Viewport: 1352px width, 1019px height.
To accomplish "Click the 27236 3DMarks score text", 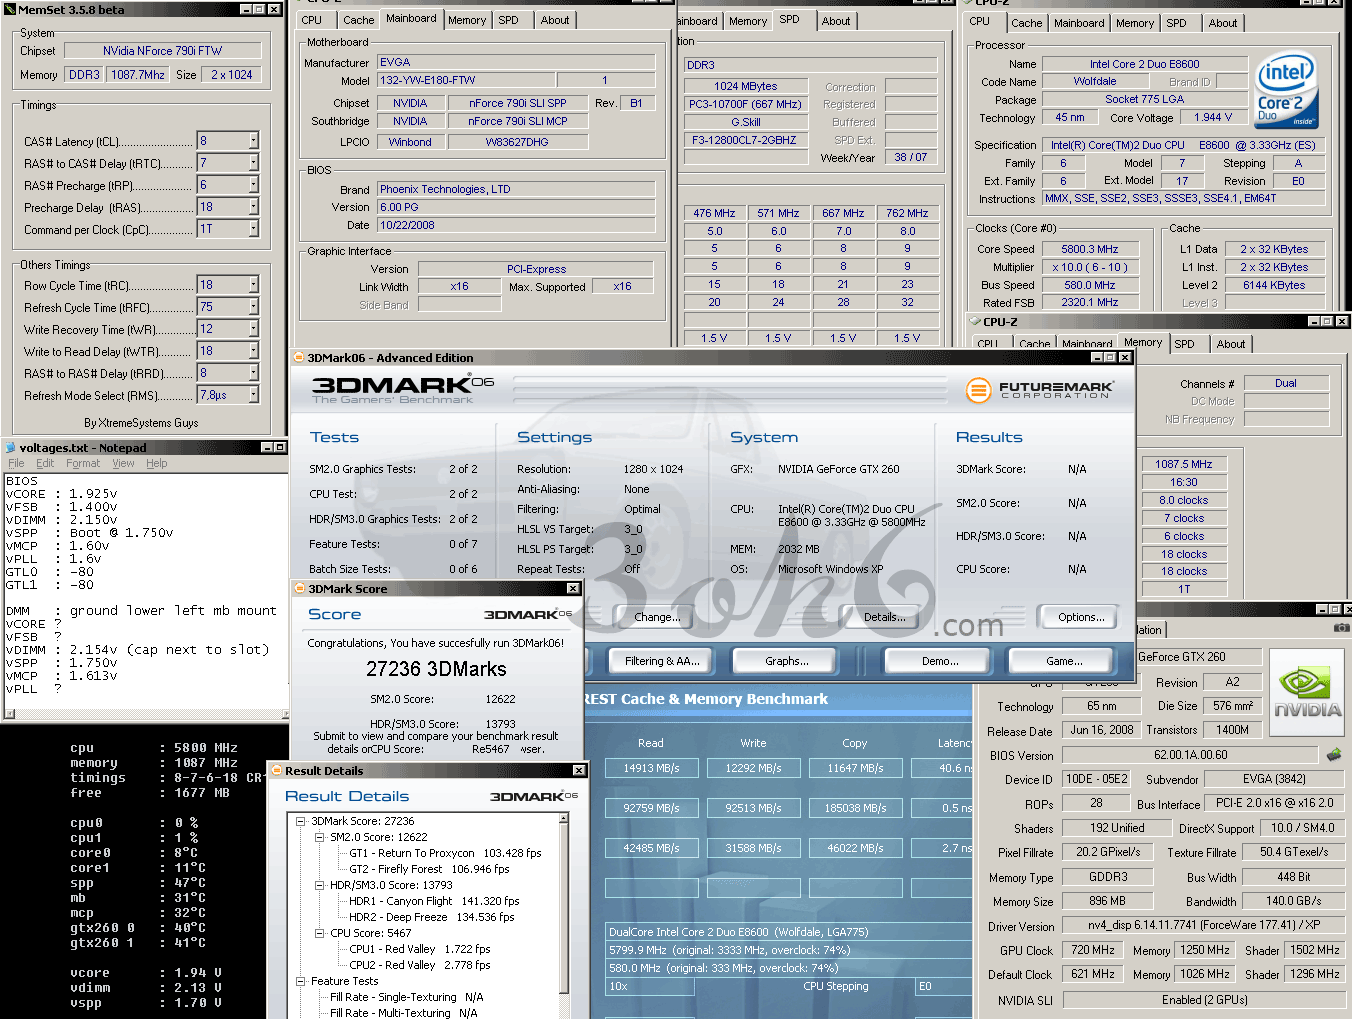I will click(x=436, y=669).
